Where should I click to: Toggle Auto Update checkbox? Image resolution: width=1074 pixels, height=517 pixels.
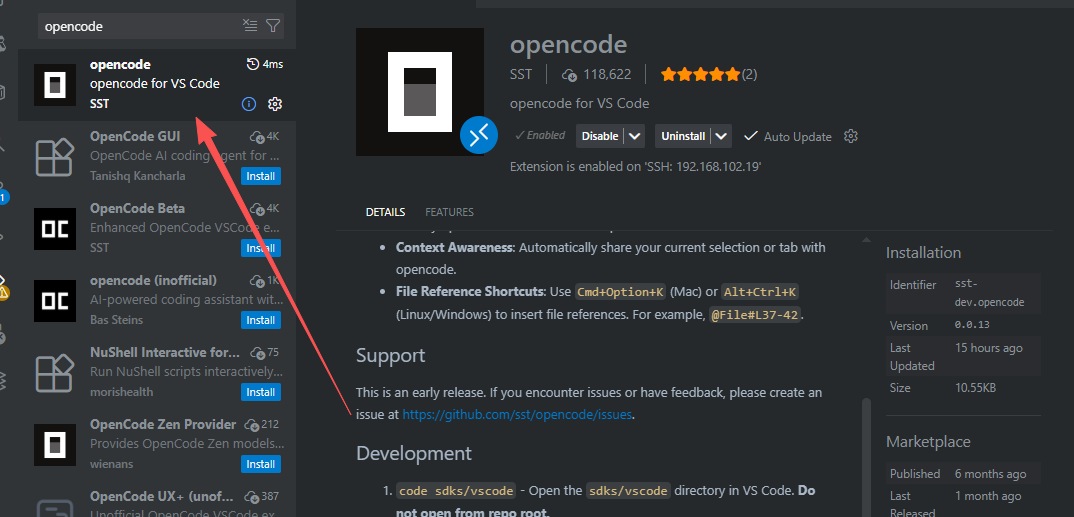(751, 136)
